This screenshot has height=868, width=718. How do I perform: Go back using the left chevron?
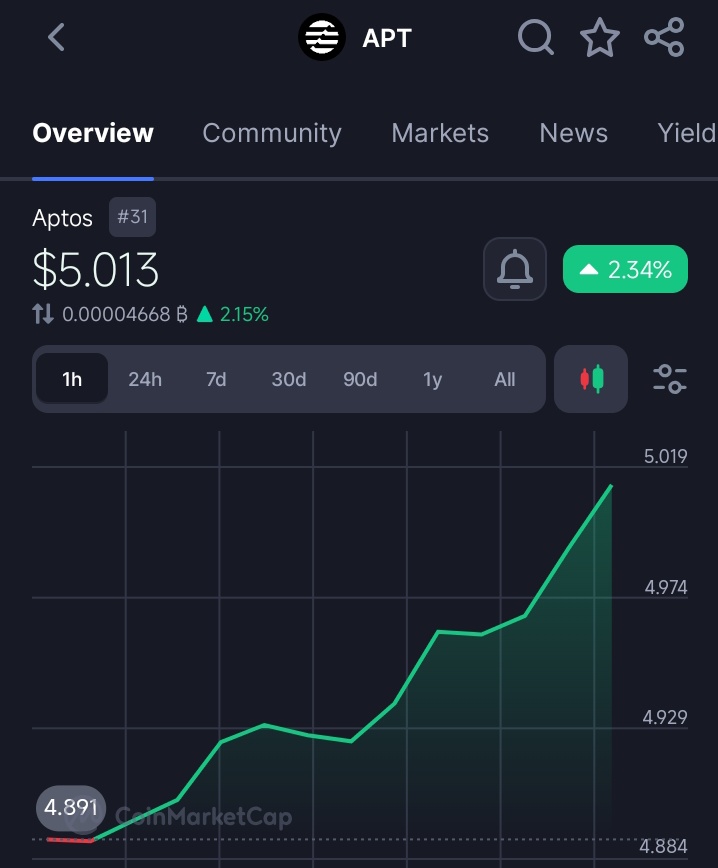click(x=56, y=37)
